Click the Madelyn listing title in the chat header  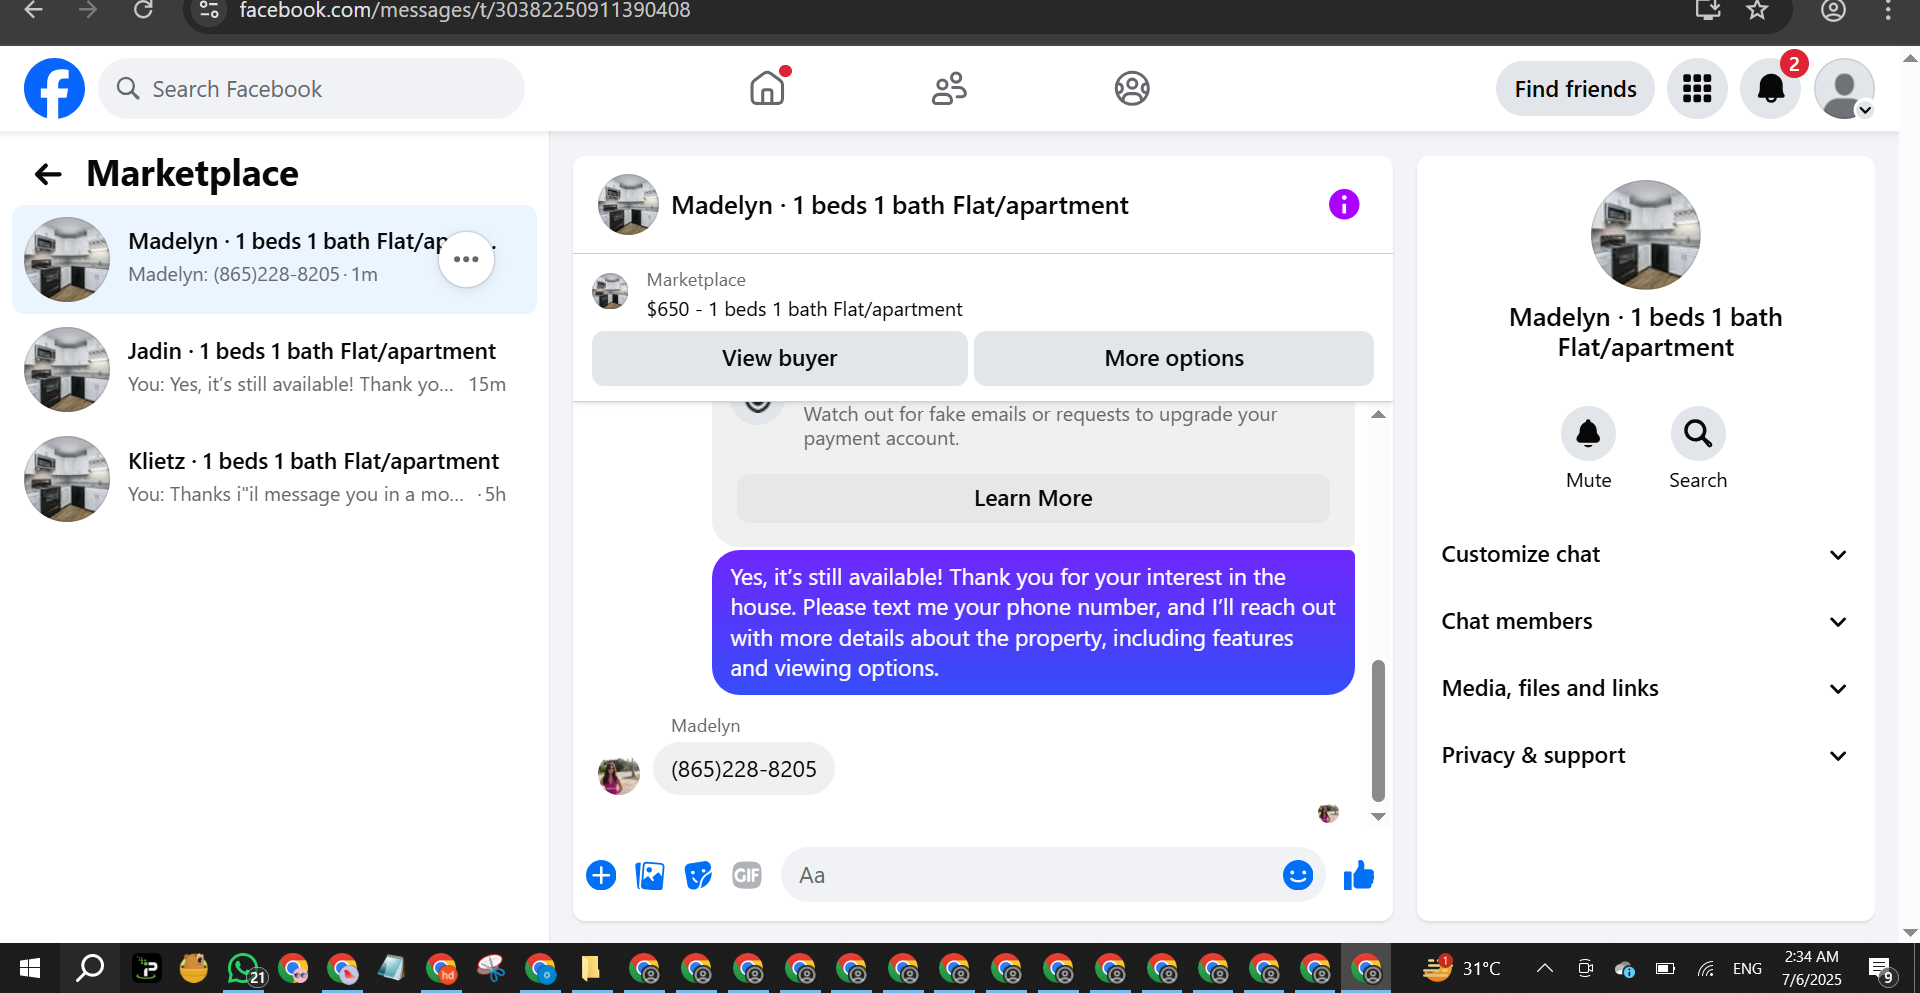point(899,205)
